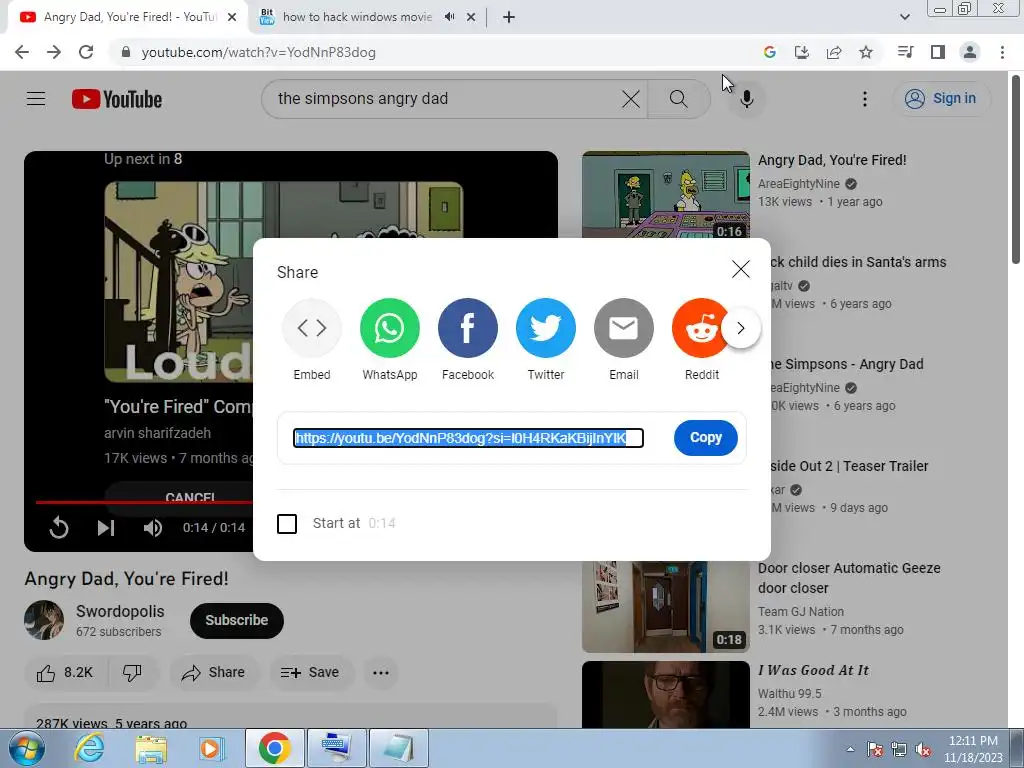The height and width of the screenshot is (768, 1024).
Task: Open a new browser tab
Action: (x=509, y=17)
